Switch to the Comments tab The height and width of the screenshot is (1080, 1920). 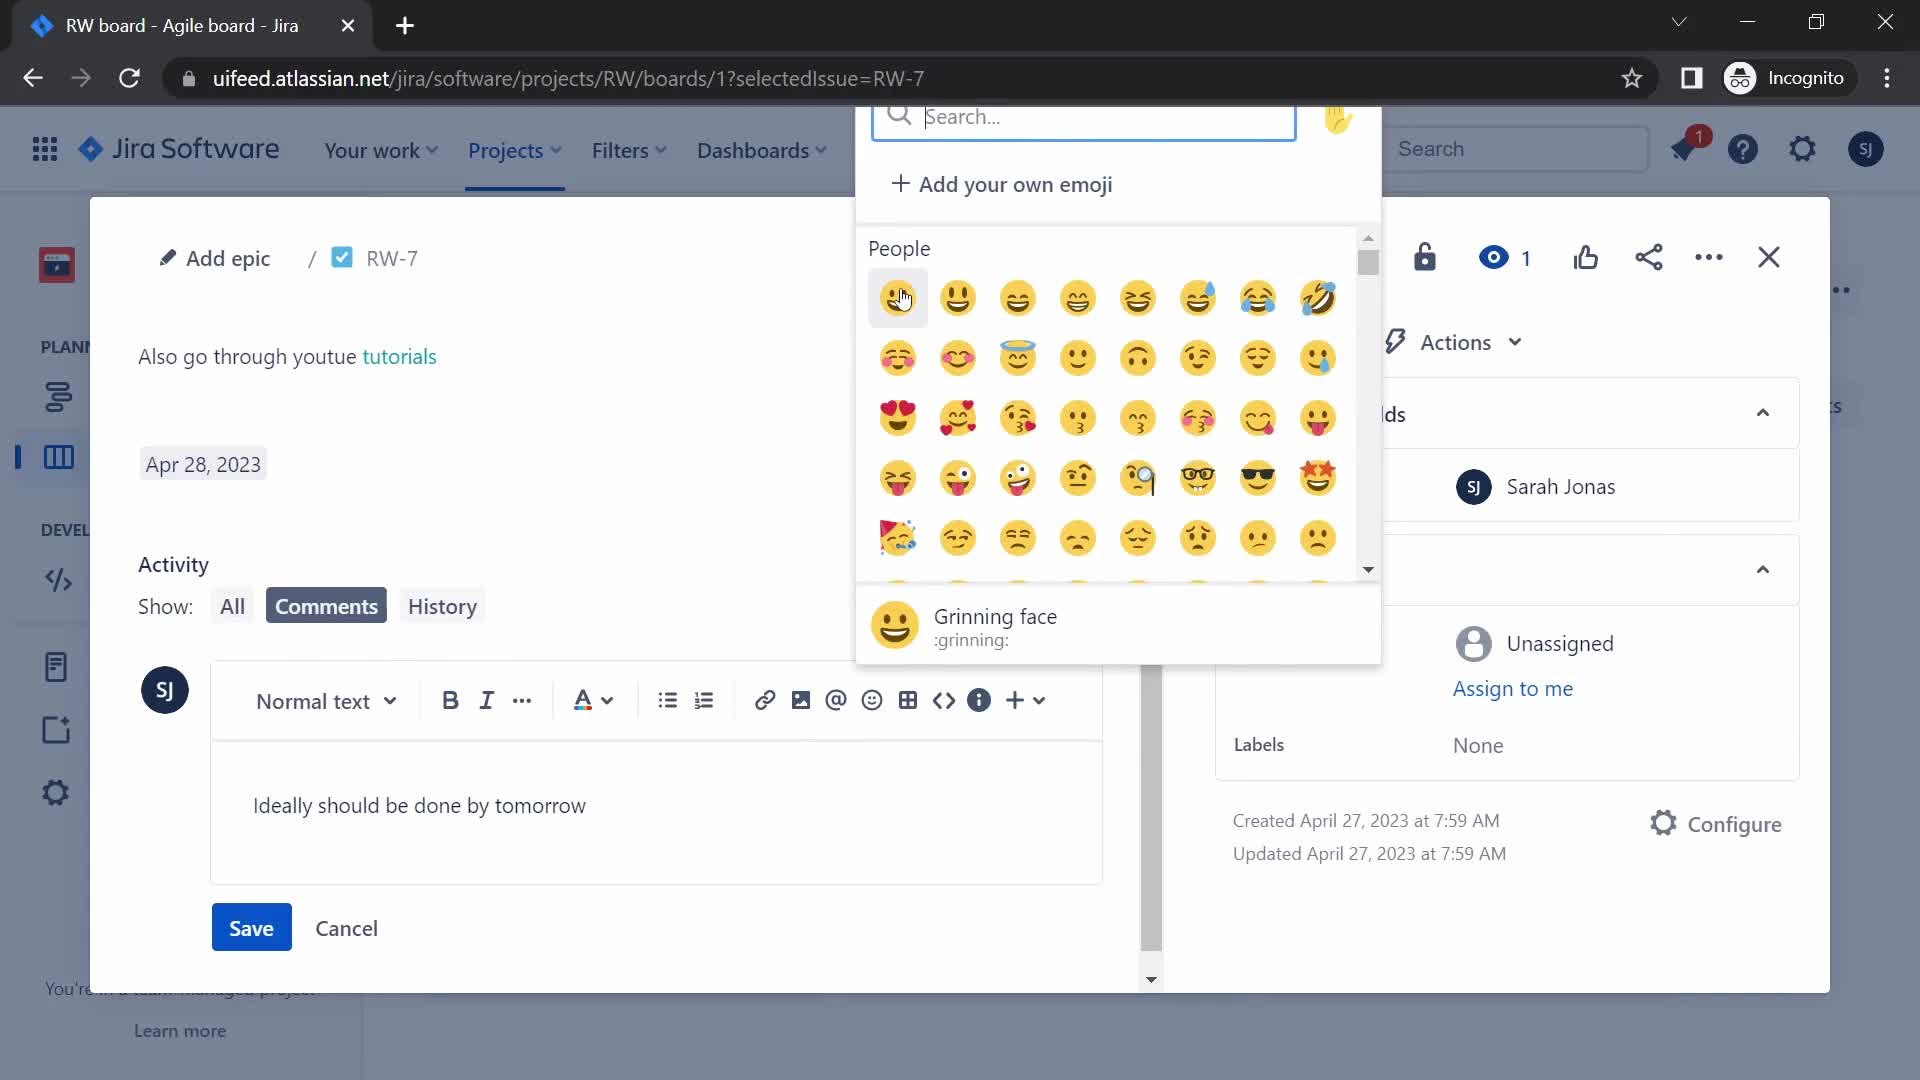[327, 605]
